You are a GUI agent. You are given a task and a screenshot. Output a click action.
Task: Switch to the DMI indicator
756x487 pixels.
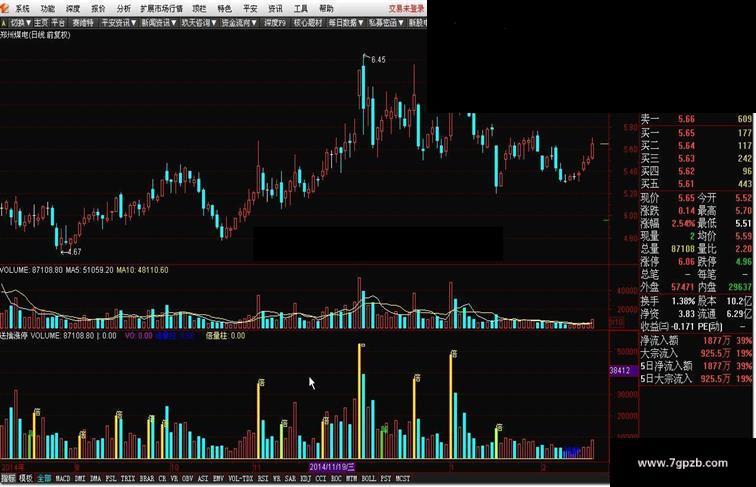[x=80, y=478]
